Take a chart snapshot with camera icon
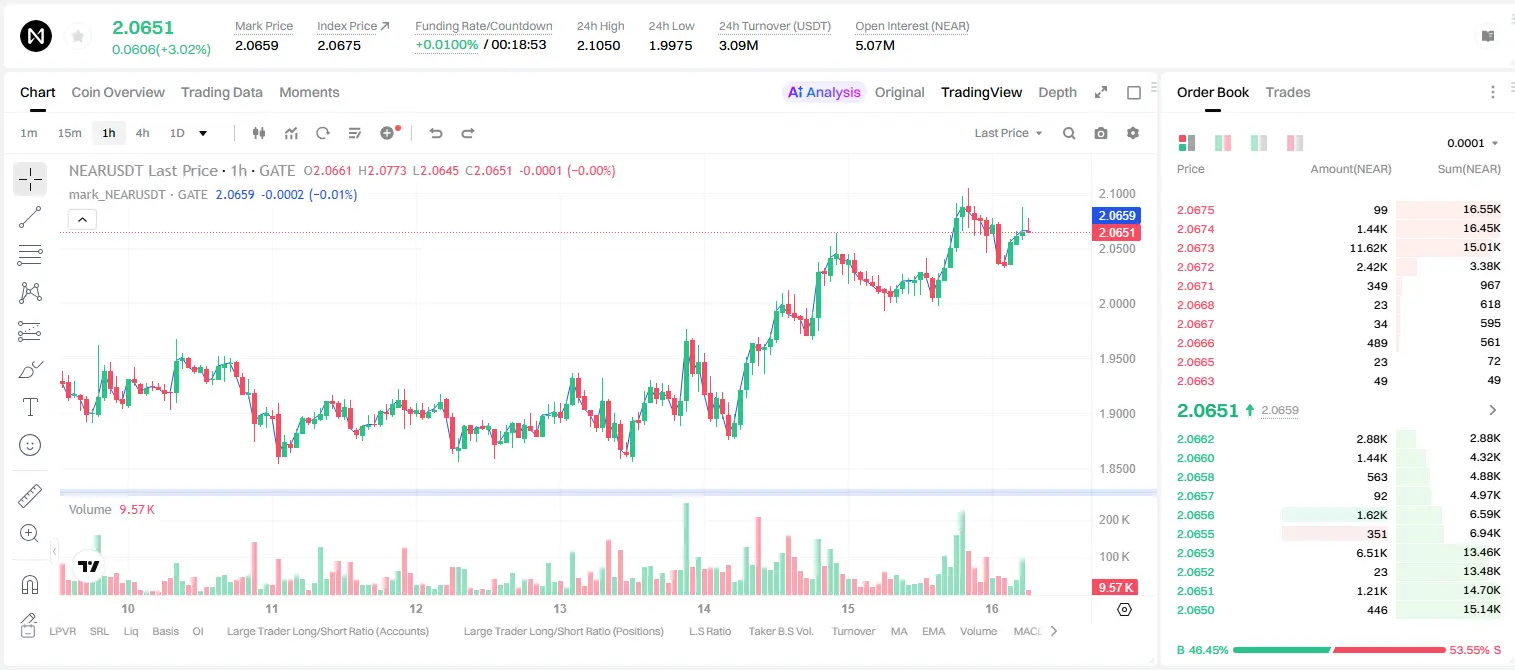 (1101, 133)
